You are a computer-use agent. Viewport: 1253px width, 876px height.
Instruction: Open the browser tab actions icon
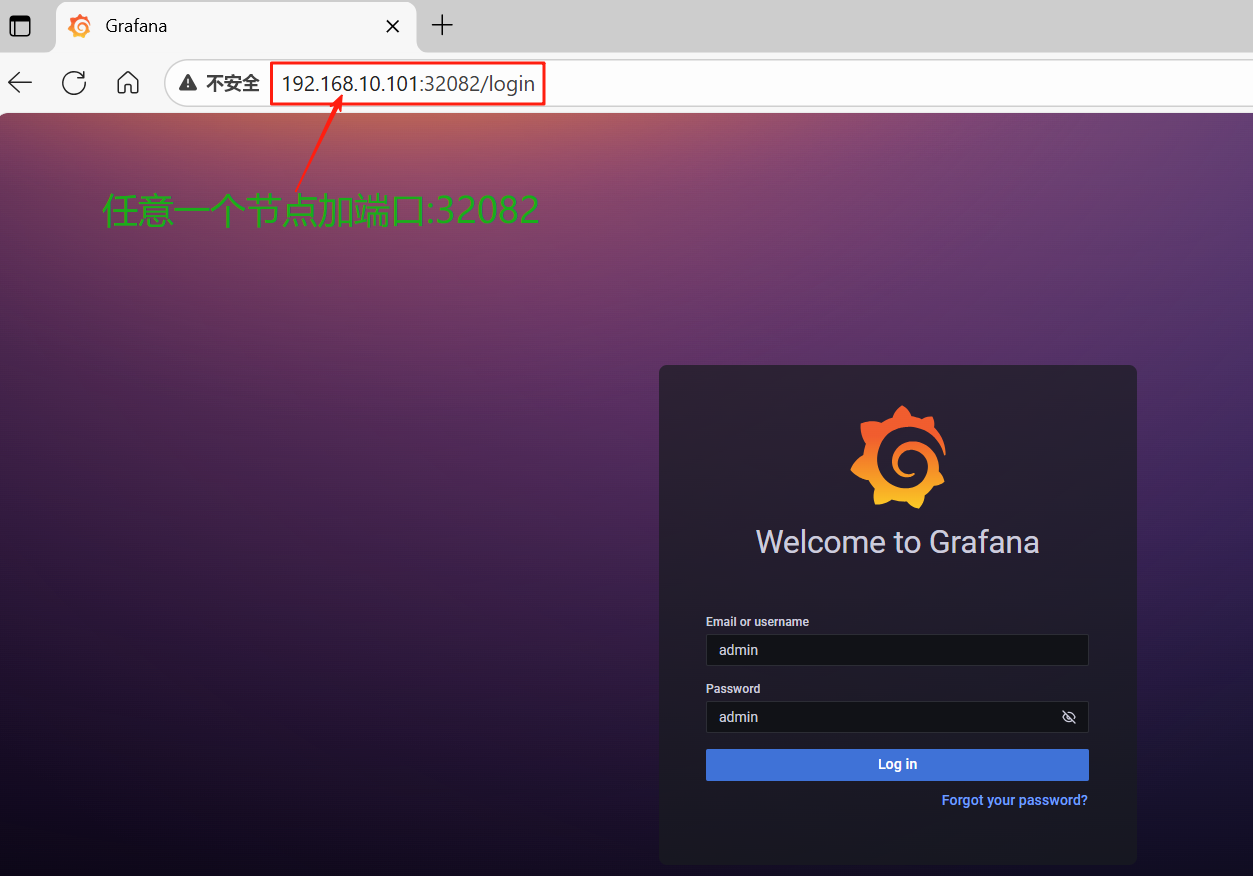[x=20, y=27]
